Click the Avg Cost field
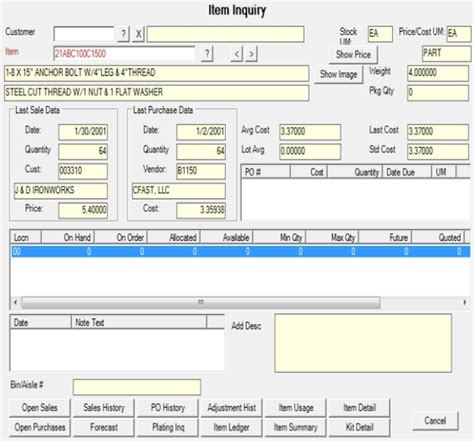This screenshot has height=441, width=474. (310, 132)
